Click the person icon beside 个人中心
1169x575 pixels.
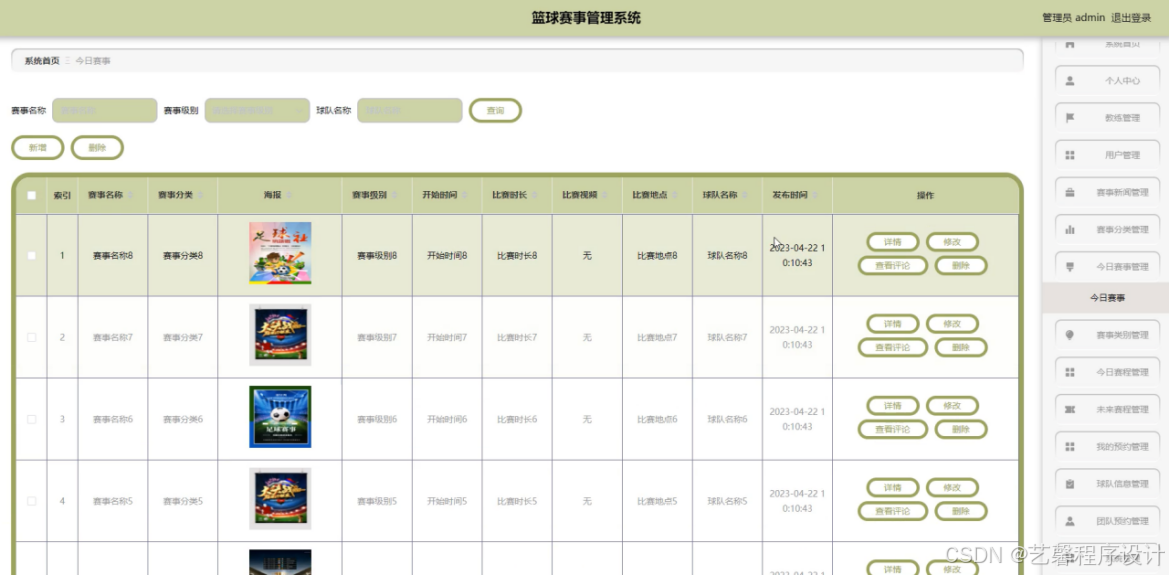(1070, 81)
